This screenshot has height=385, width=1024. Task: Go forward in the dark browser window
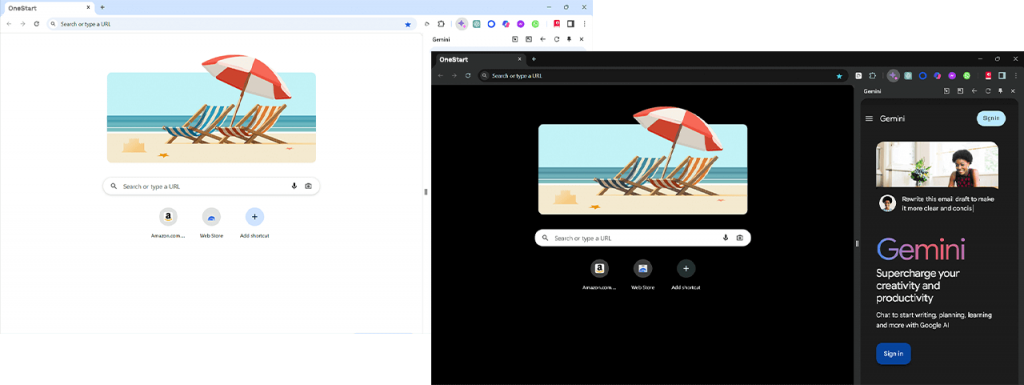[454, 76]
